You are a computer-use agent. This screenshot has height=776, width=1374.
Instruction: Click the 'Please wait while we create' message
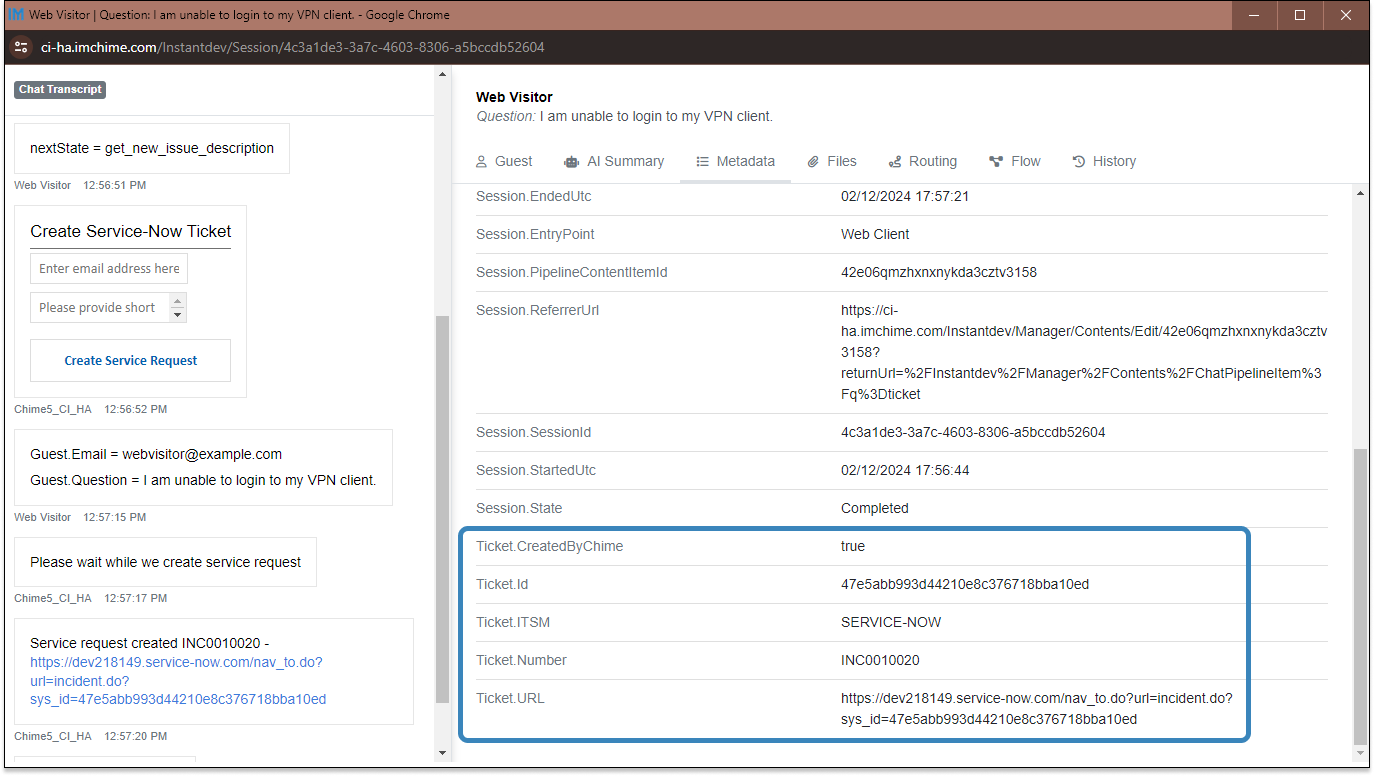click(x=165, y=562)
